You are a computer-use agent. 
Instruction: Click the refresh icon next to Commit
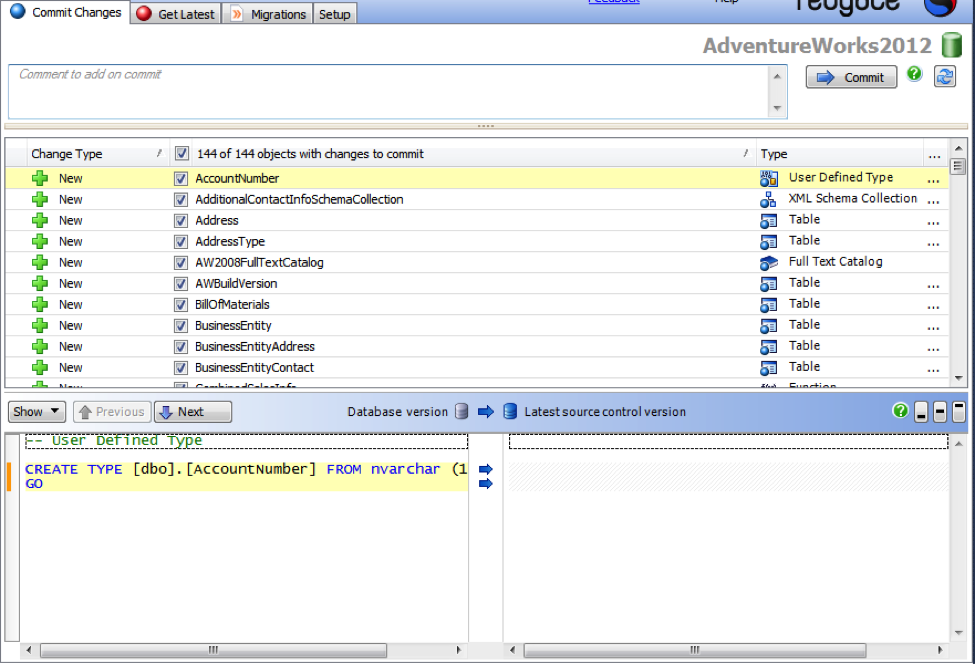pyautogui.click(x=945, y=76)
